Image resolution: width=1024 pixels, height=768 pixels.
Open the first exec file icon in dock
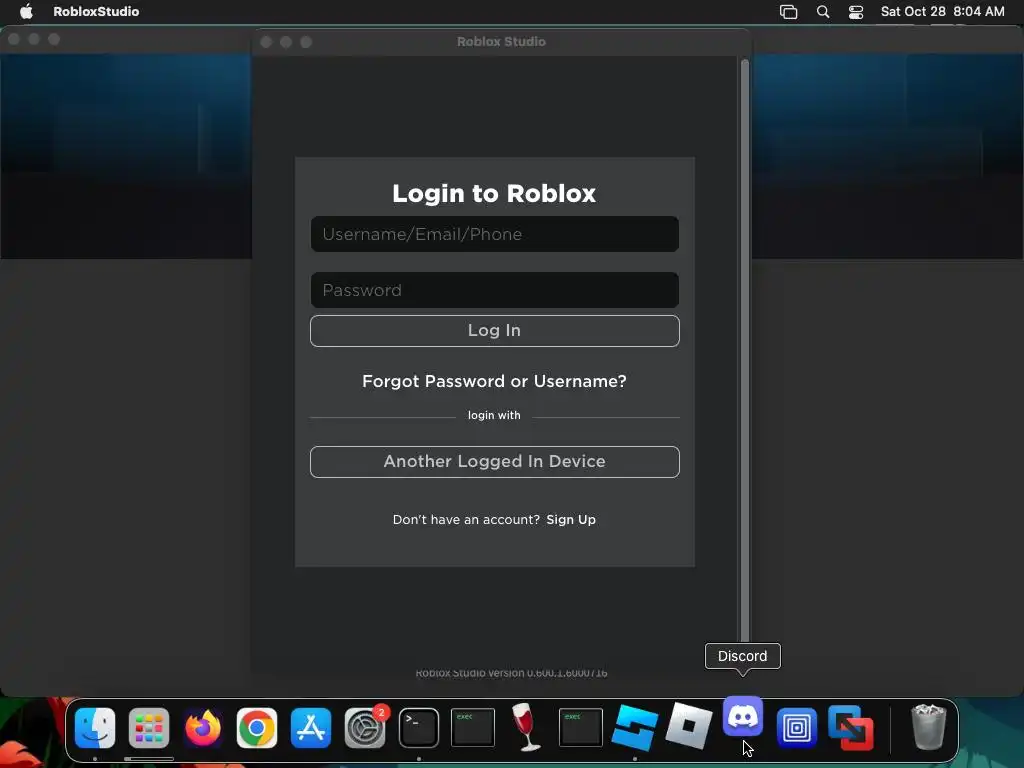(x=473, y=728)
